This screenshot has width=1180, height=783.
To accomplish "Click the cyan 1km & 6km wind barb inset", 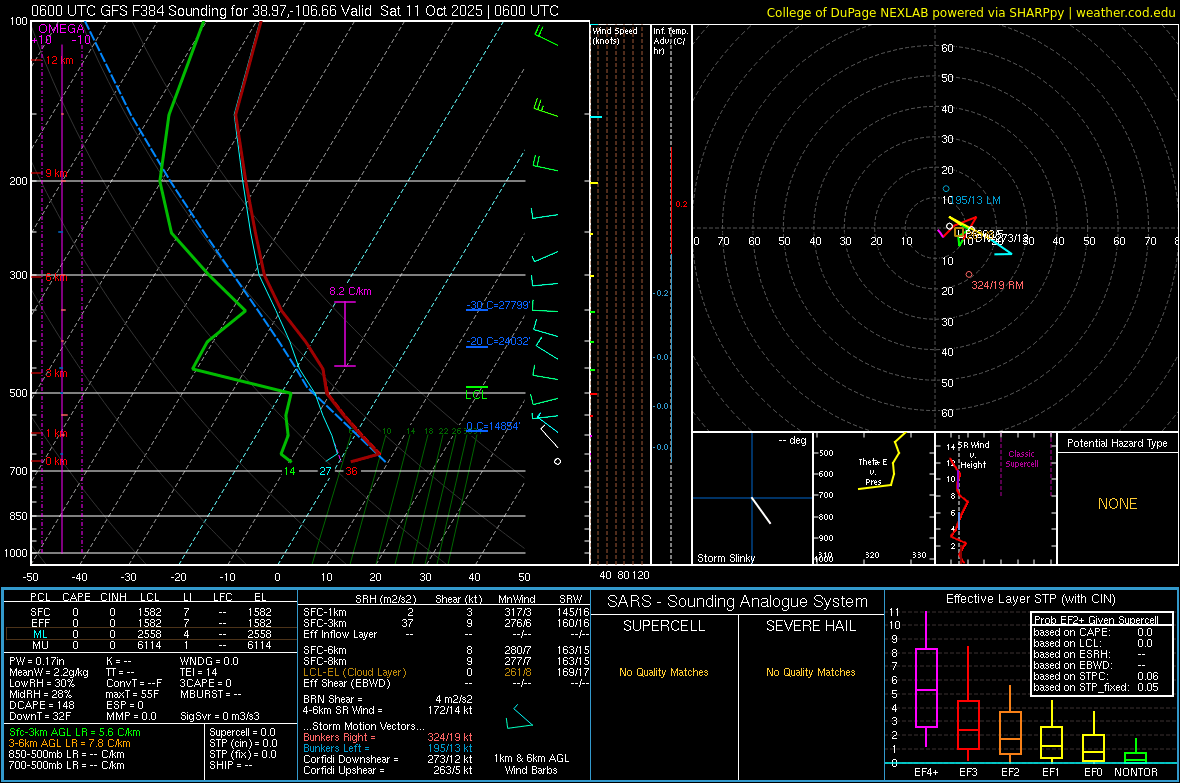I will coord(519,717).
